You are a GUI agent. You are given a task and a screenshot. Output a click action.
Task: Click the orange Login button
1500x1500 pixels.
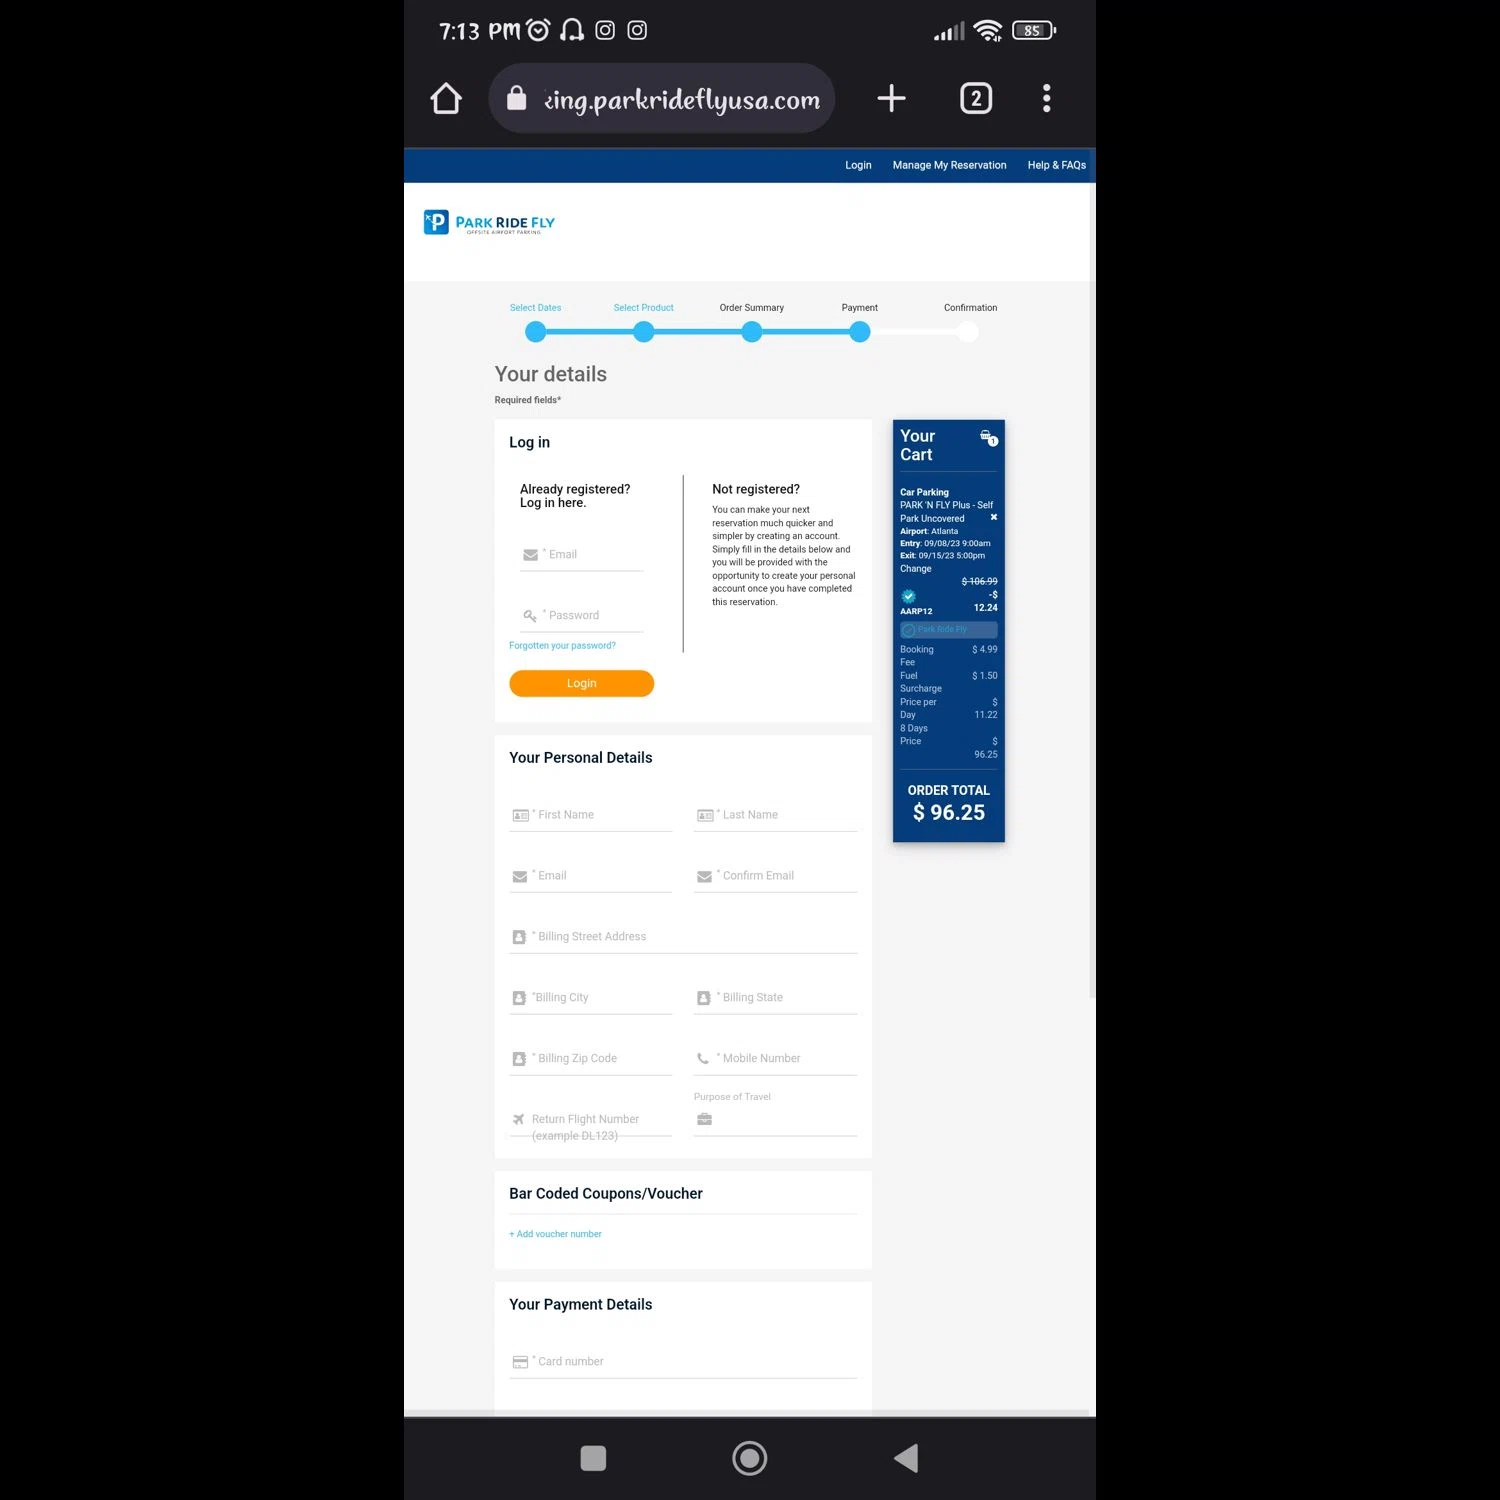coord(581,683)
